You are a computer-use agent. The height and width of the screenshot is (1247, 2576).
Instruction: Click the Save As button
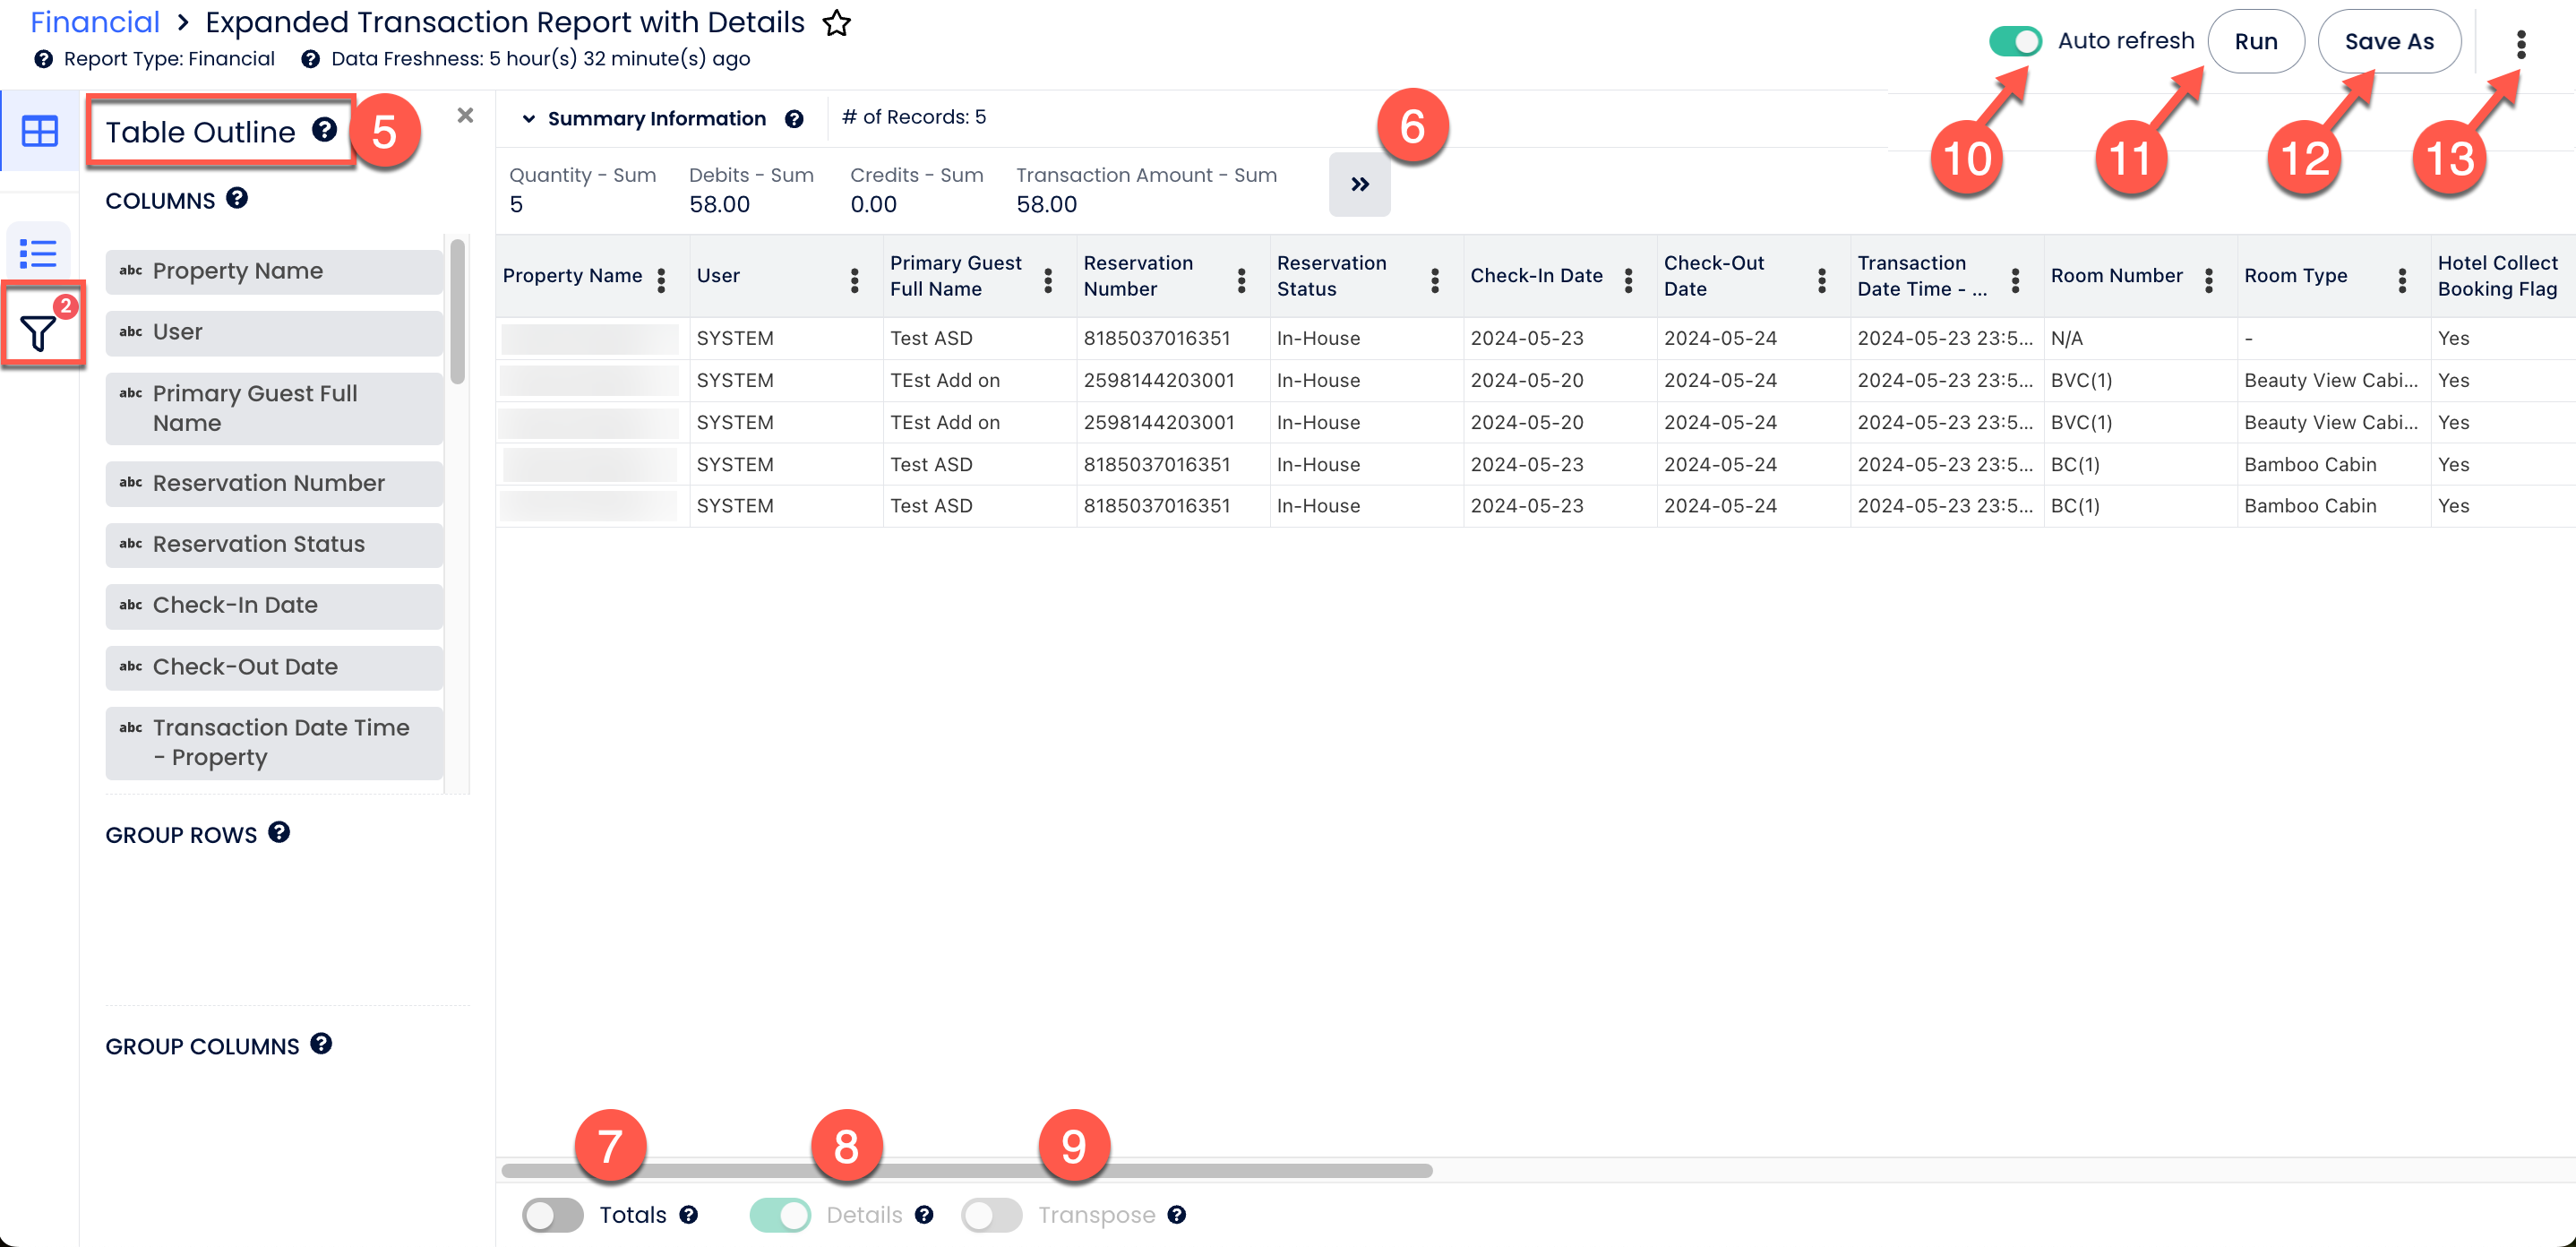[2388, 41]
